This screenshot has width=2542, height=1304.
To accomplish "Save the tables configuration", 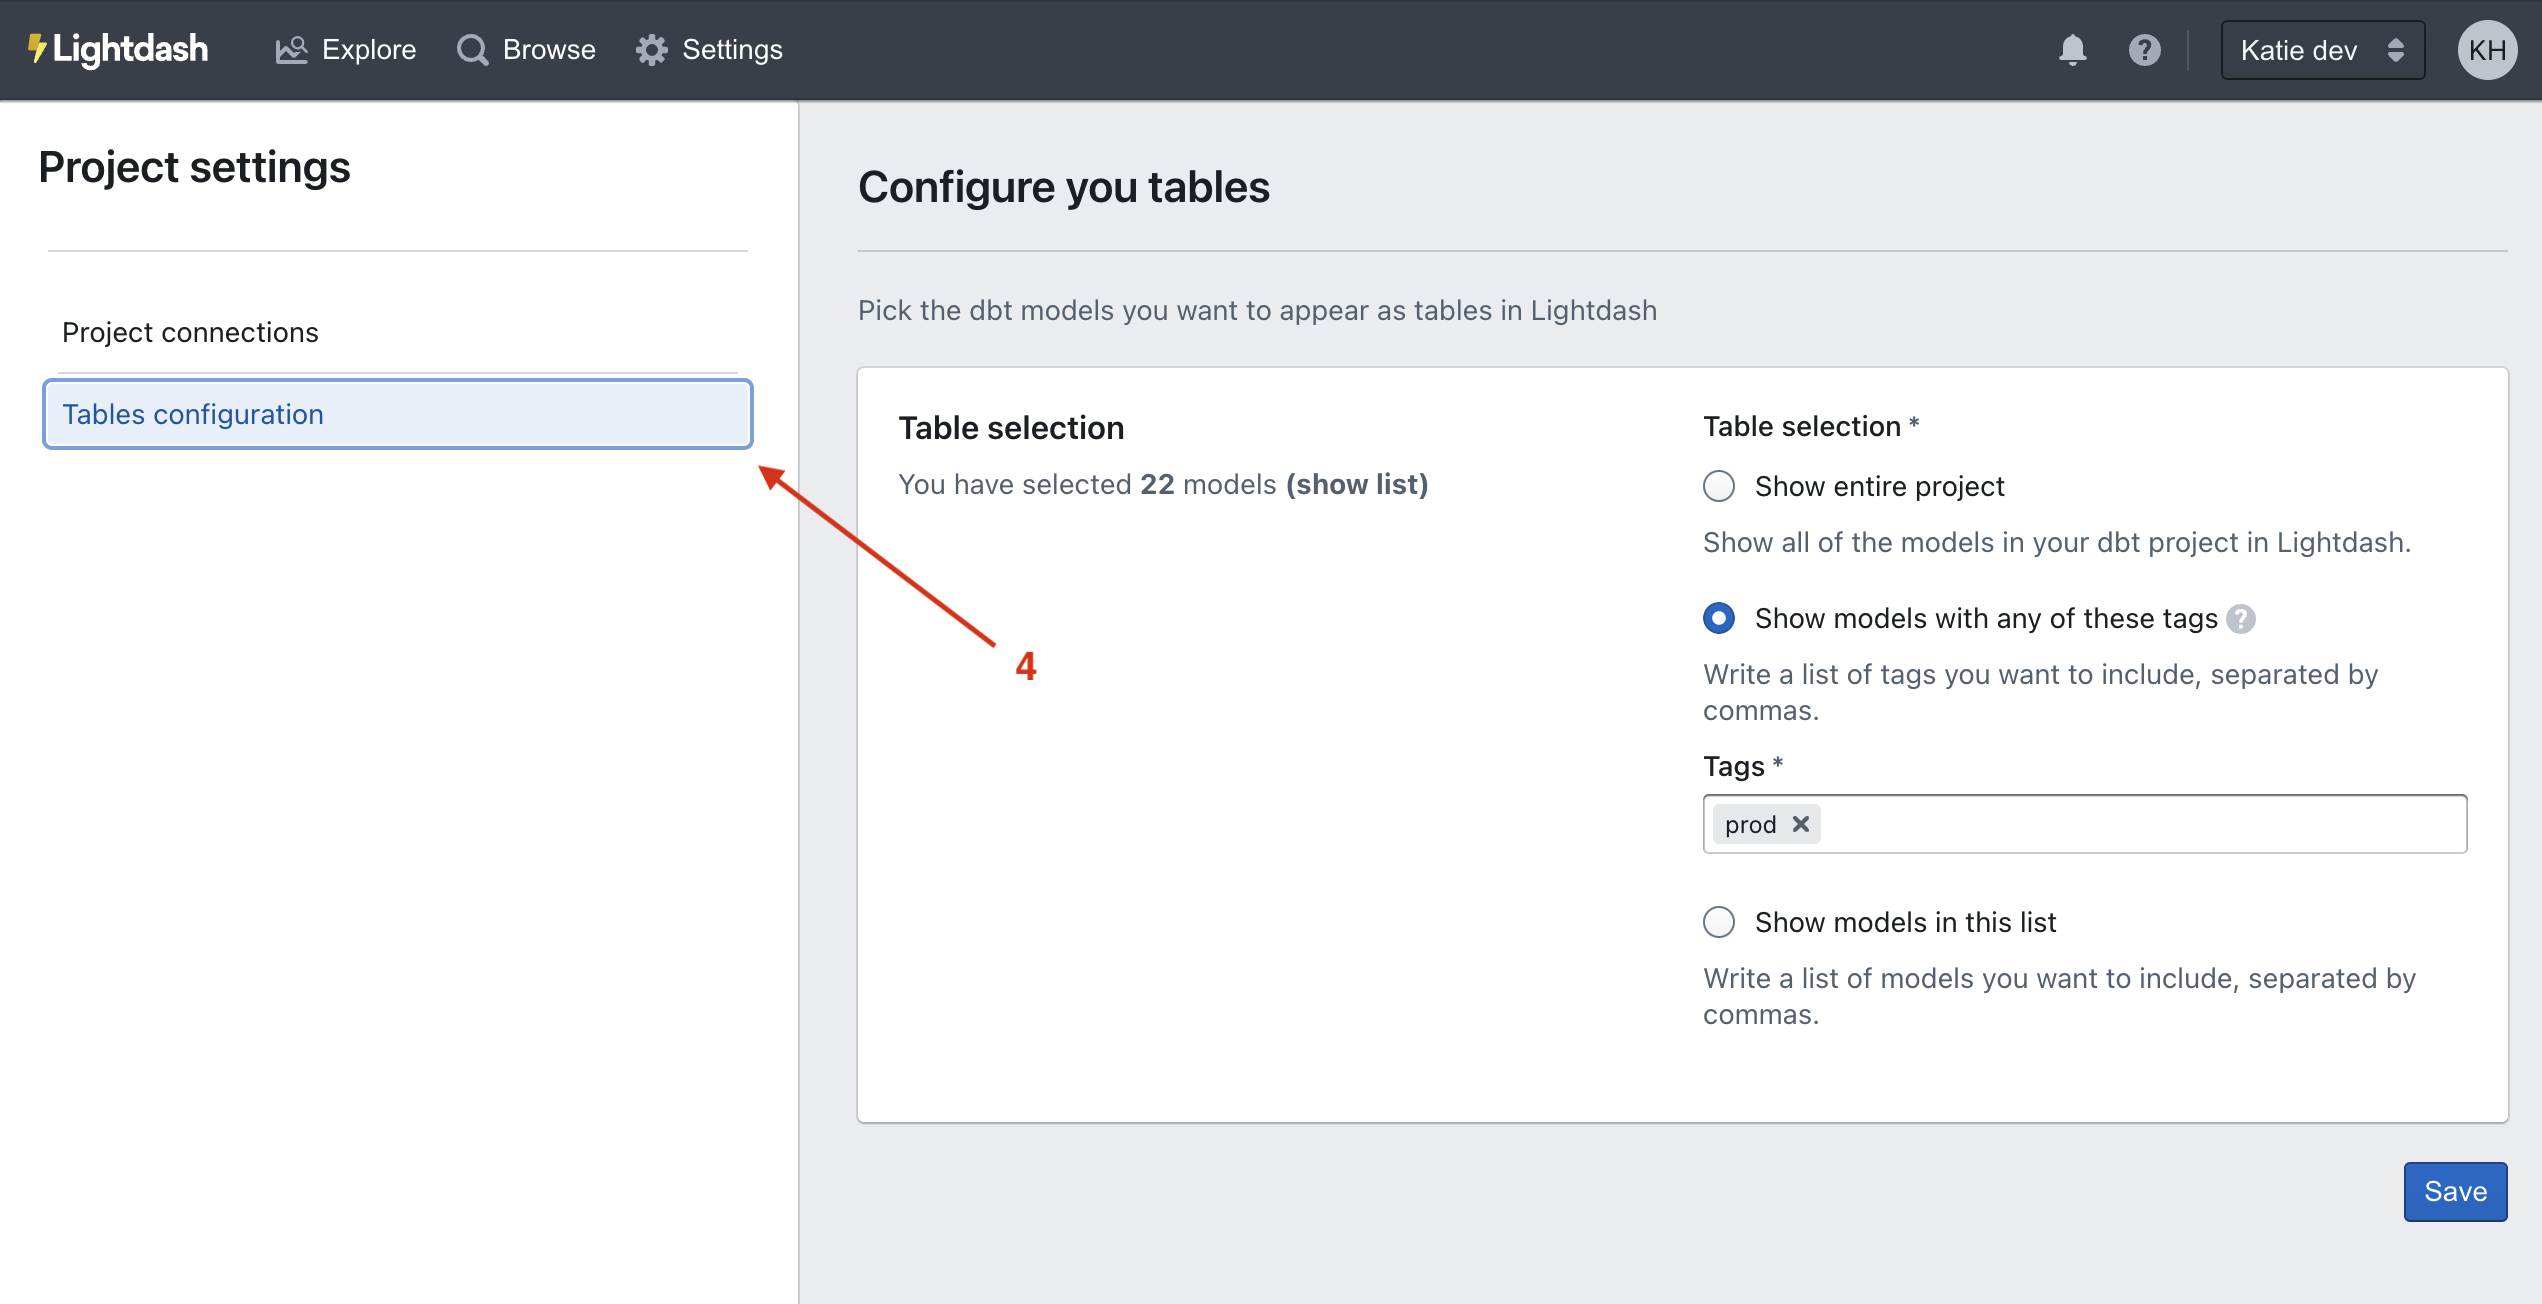I will [2454, 1191].
